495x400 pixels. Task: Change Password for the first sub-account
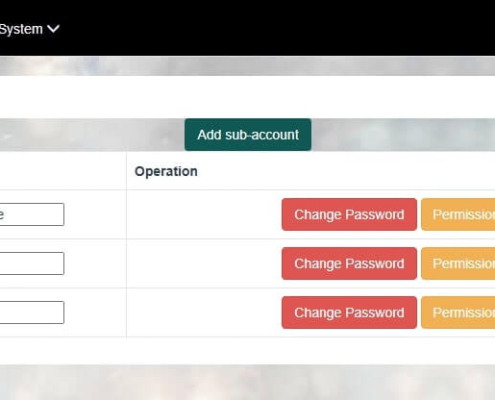pos(349,214)
